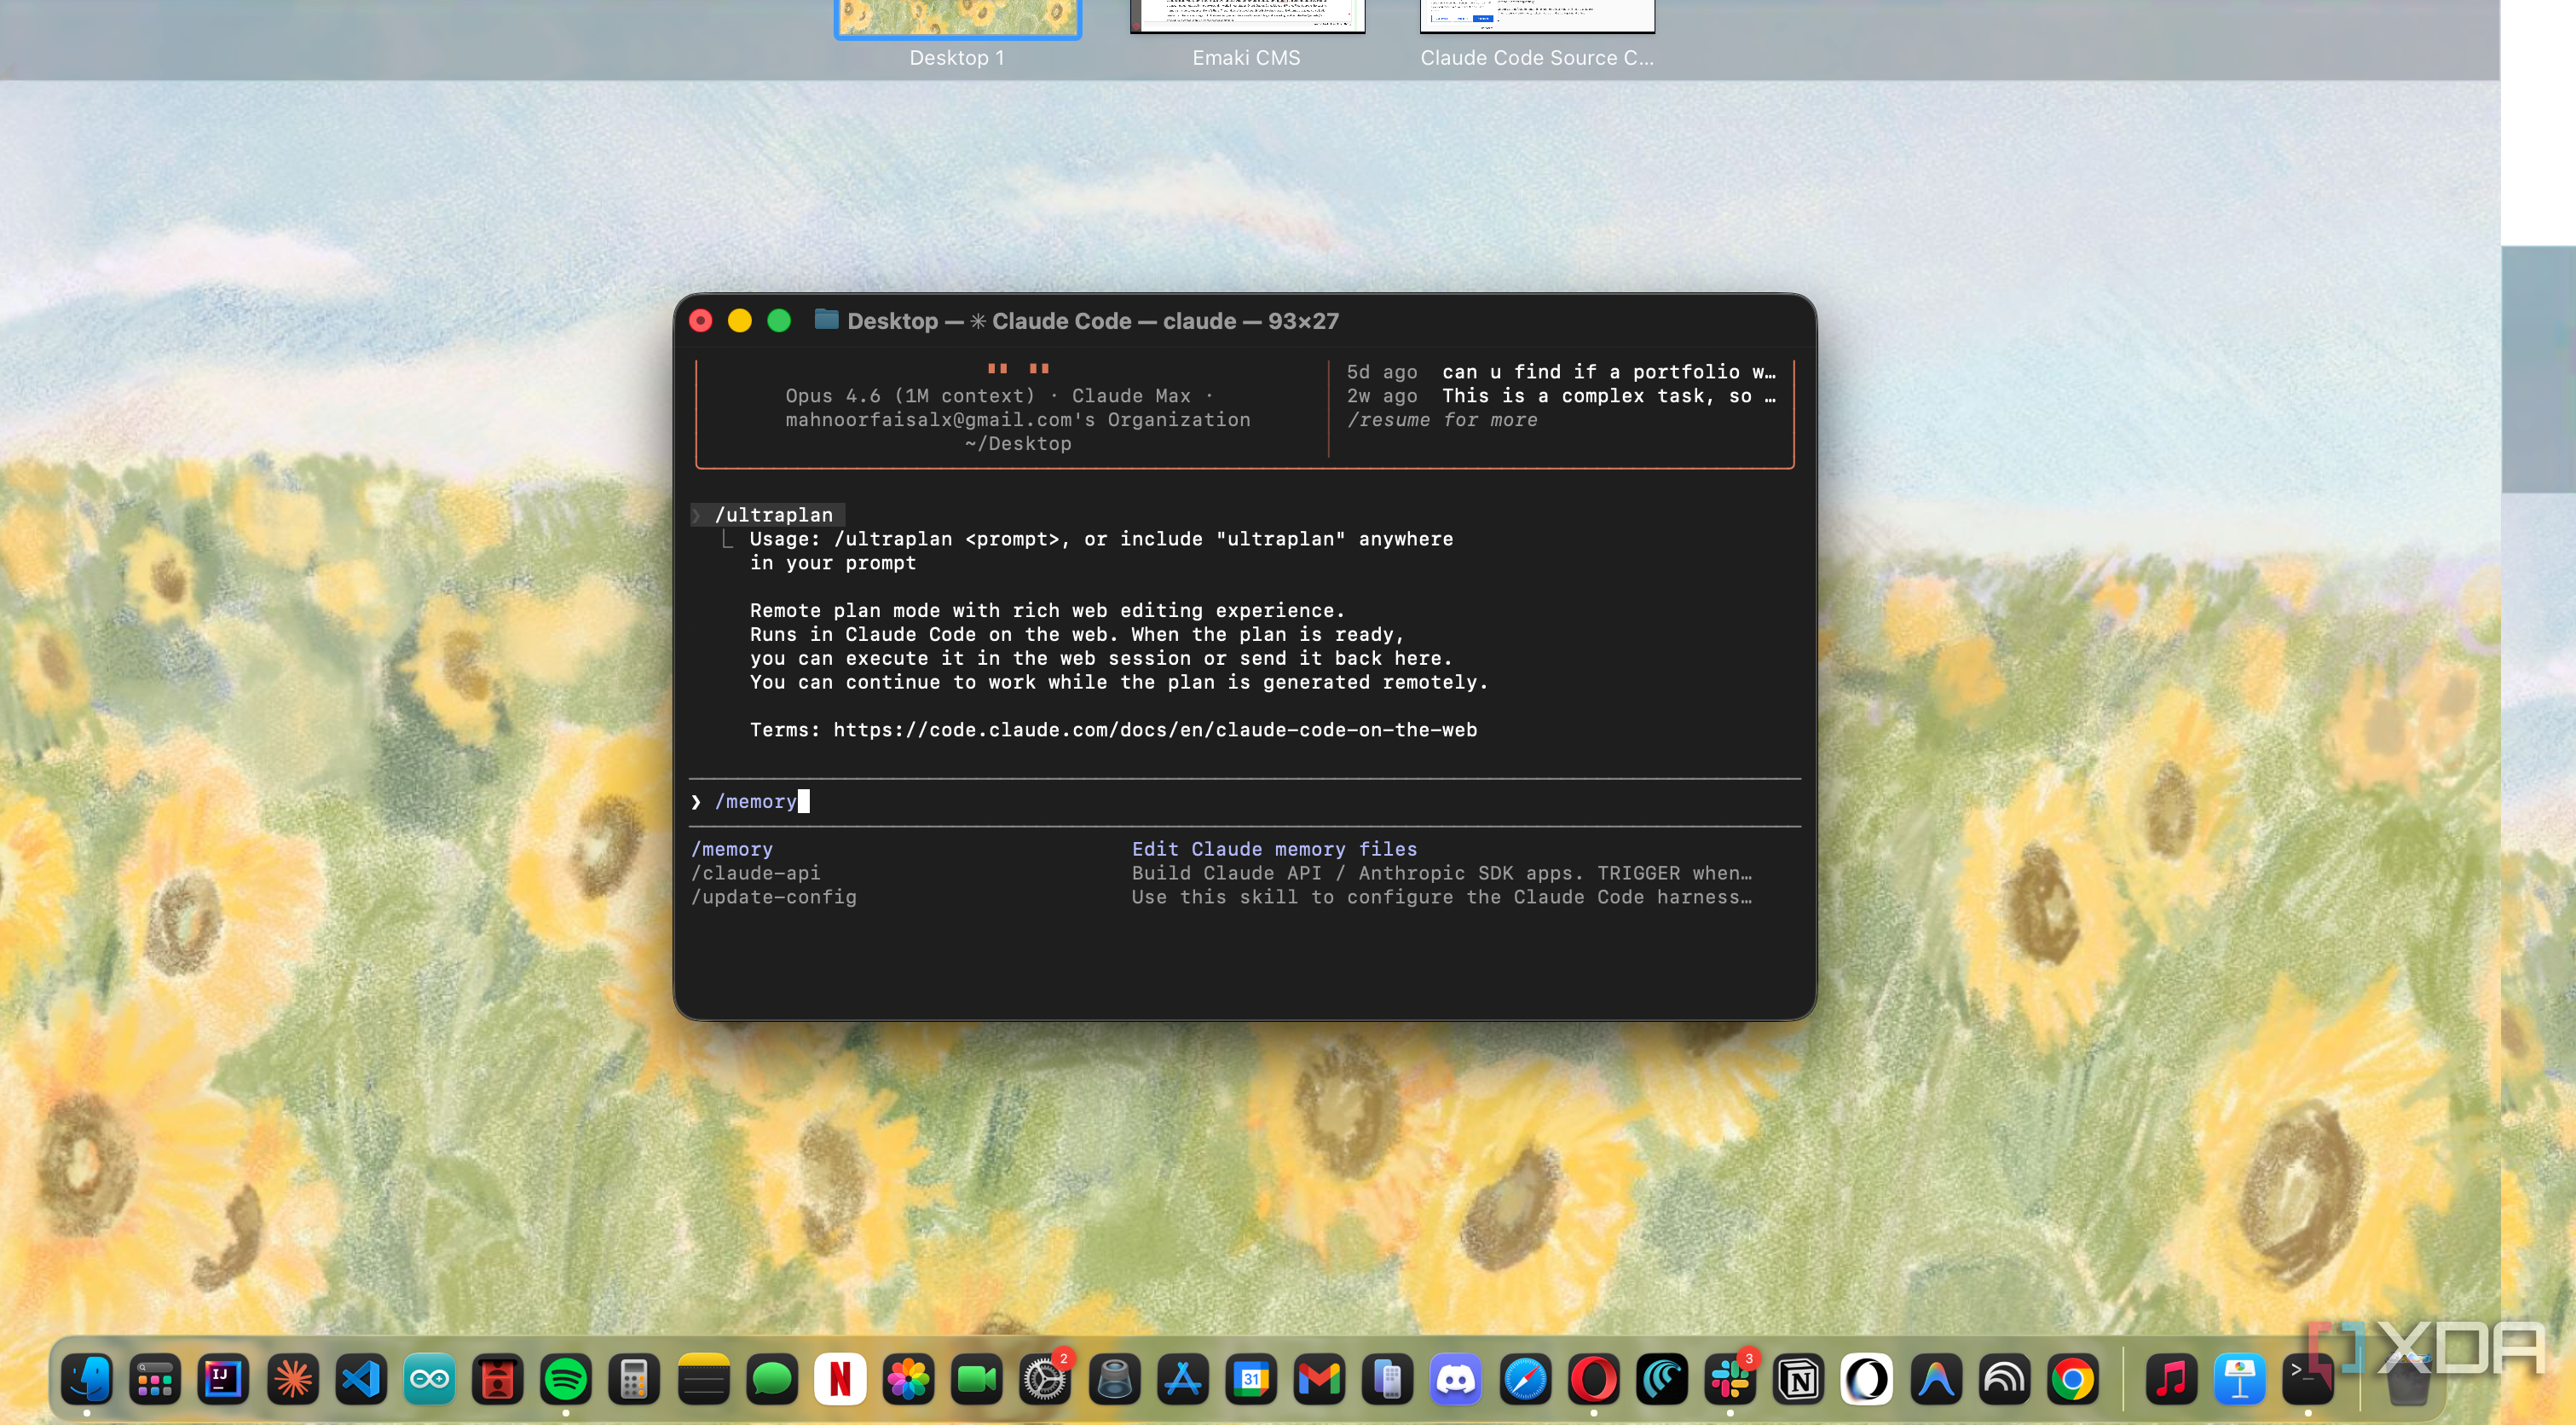2576x1425 pixels.
Task: Click the folder icon in terminal title bar
Action: [x=826, y=320]
